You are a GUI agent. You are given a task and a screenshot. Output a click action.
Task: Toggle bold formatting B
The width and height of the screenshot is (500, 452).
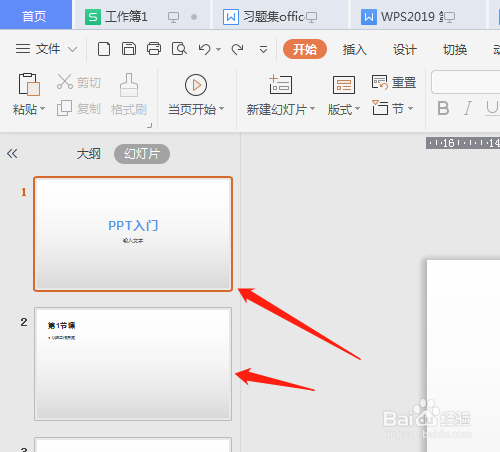[443, 108]
